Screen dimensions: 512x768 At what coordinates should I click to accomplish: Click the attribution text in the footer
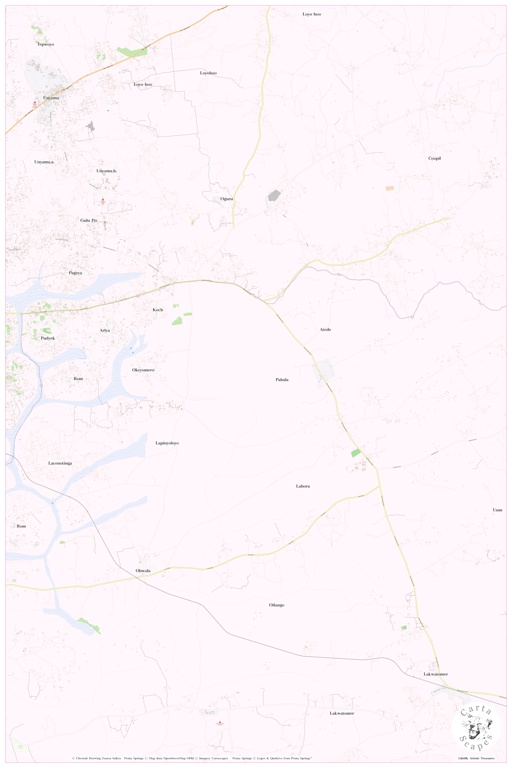pyautogui.click(x=192, y=758)
